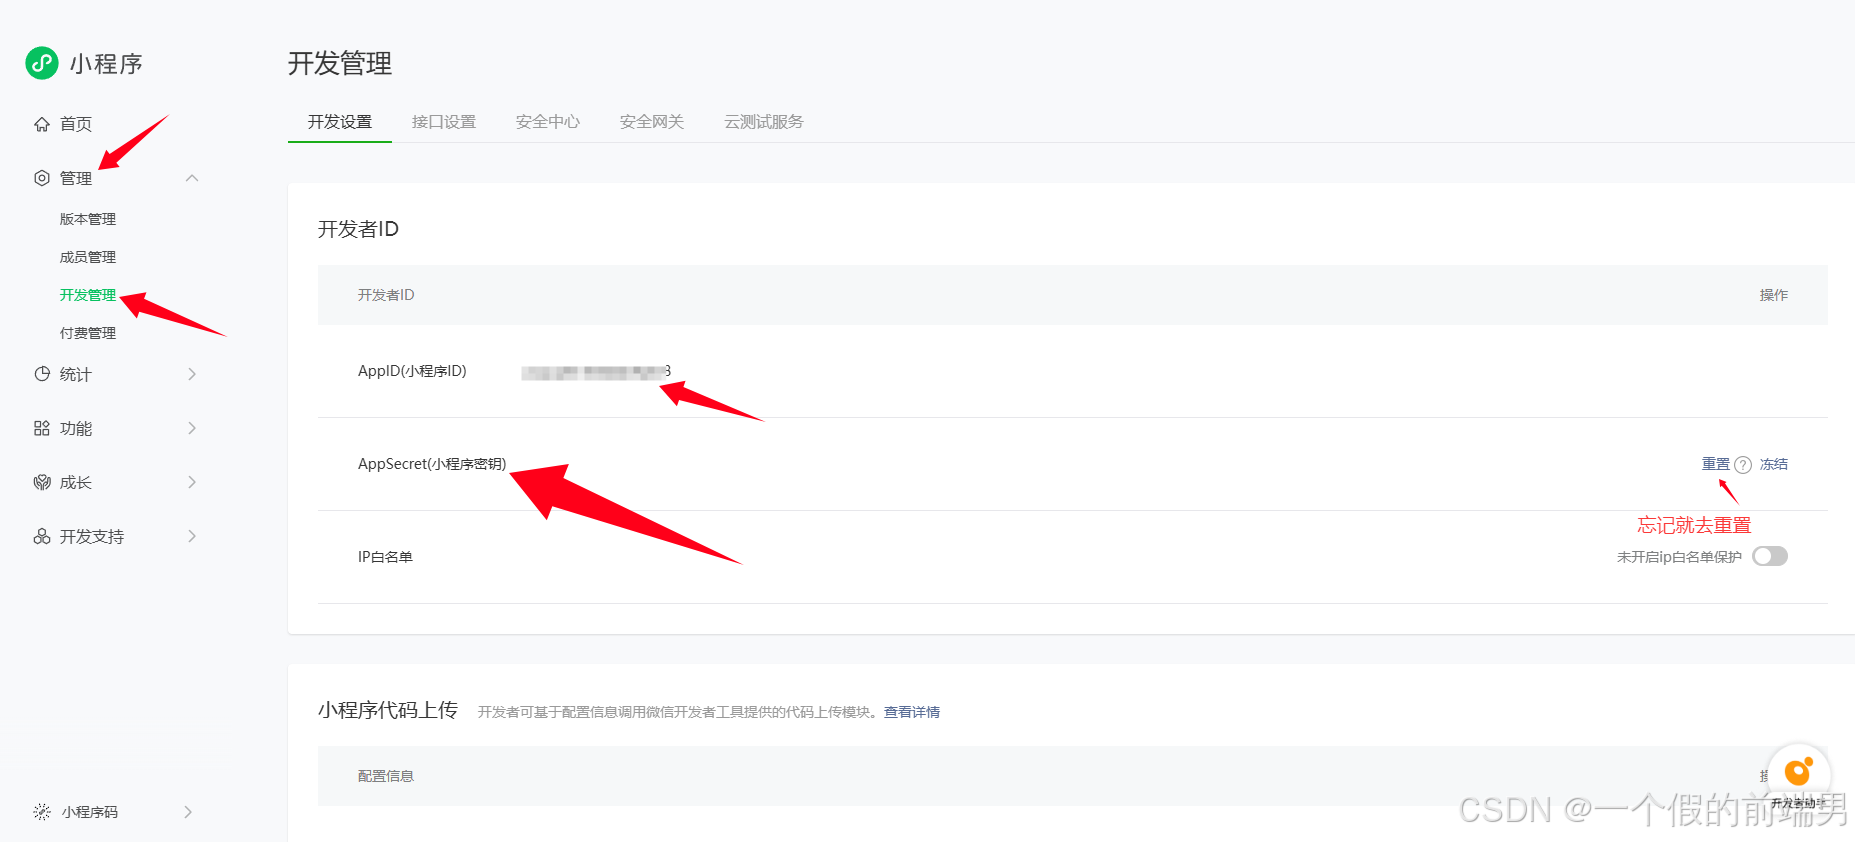Viewport: 1855px width, 842px height.
Task: Switch to the 云测试服务 tab
Action: pos(764,122)
